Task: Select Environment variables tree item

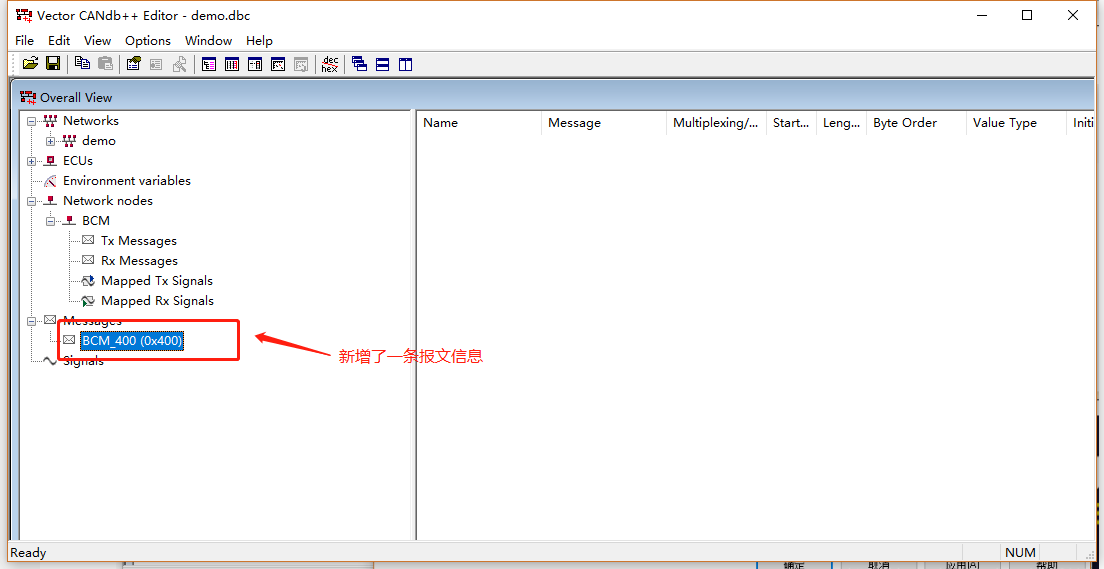Action: click(127, 180)
